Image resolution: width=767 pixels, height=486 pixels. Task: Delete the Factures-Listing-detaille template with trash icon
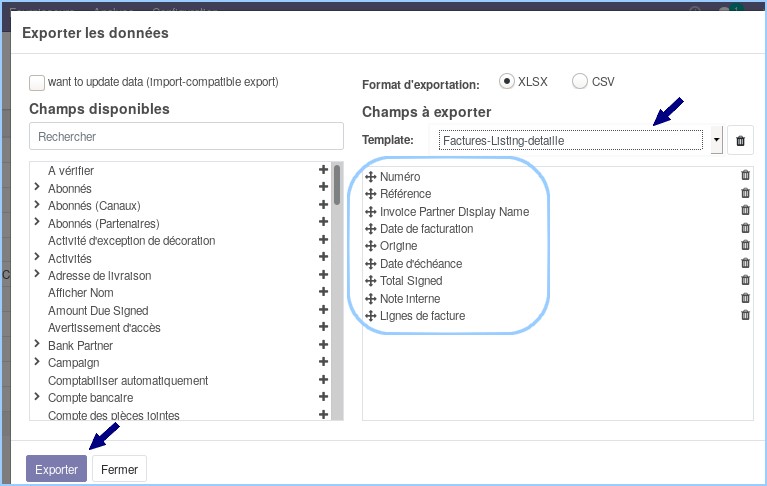point(740,141)
